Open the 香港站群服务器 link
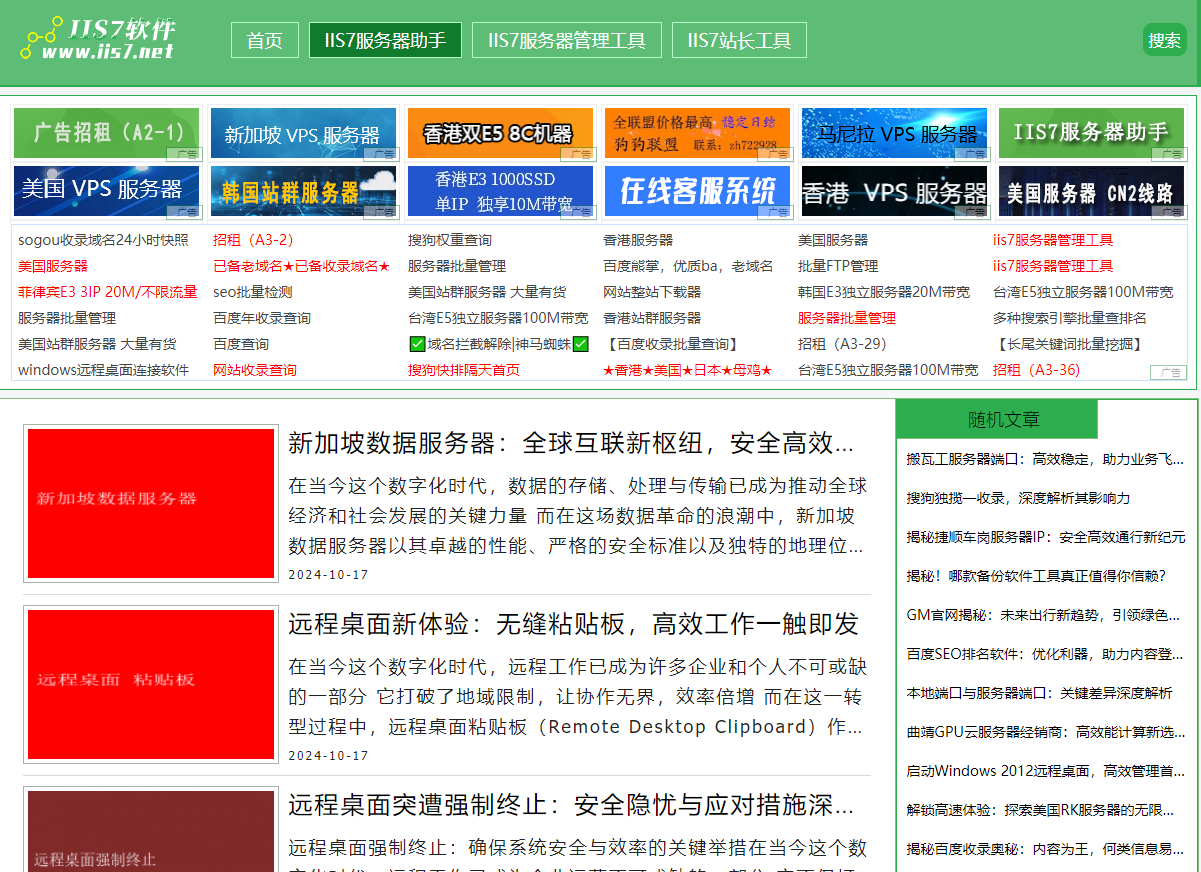Viewport: 1201px width, 872px height. pyautogui.click(x=652, y=318)
